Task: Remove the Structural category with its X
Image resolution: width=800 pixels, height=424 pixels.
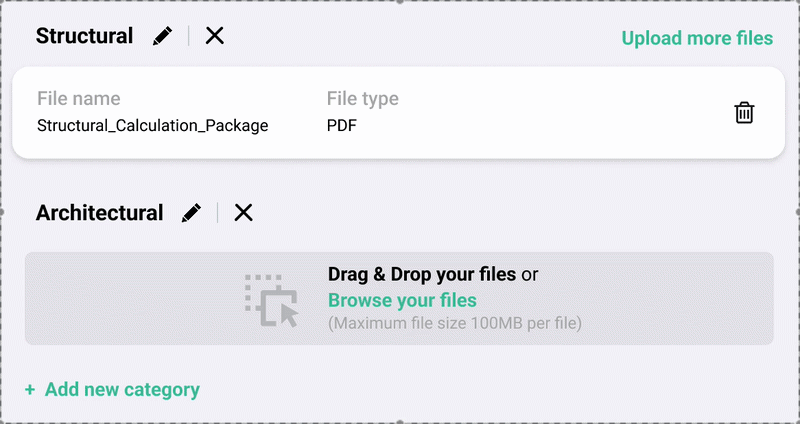Action: tap(214, 36)
